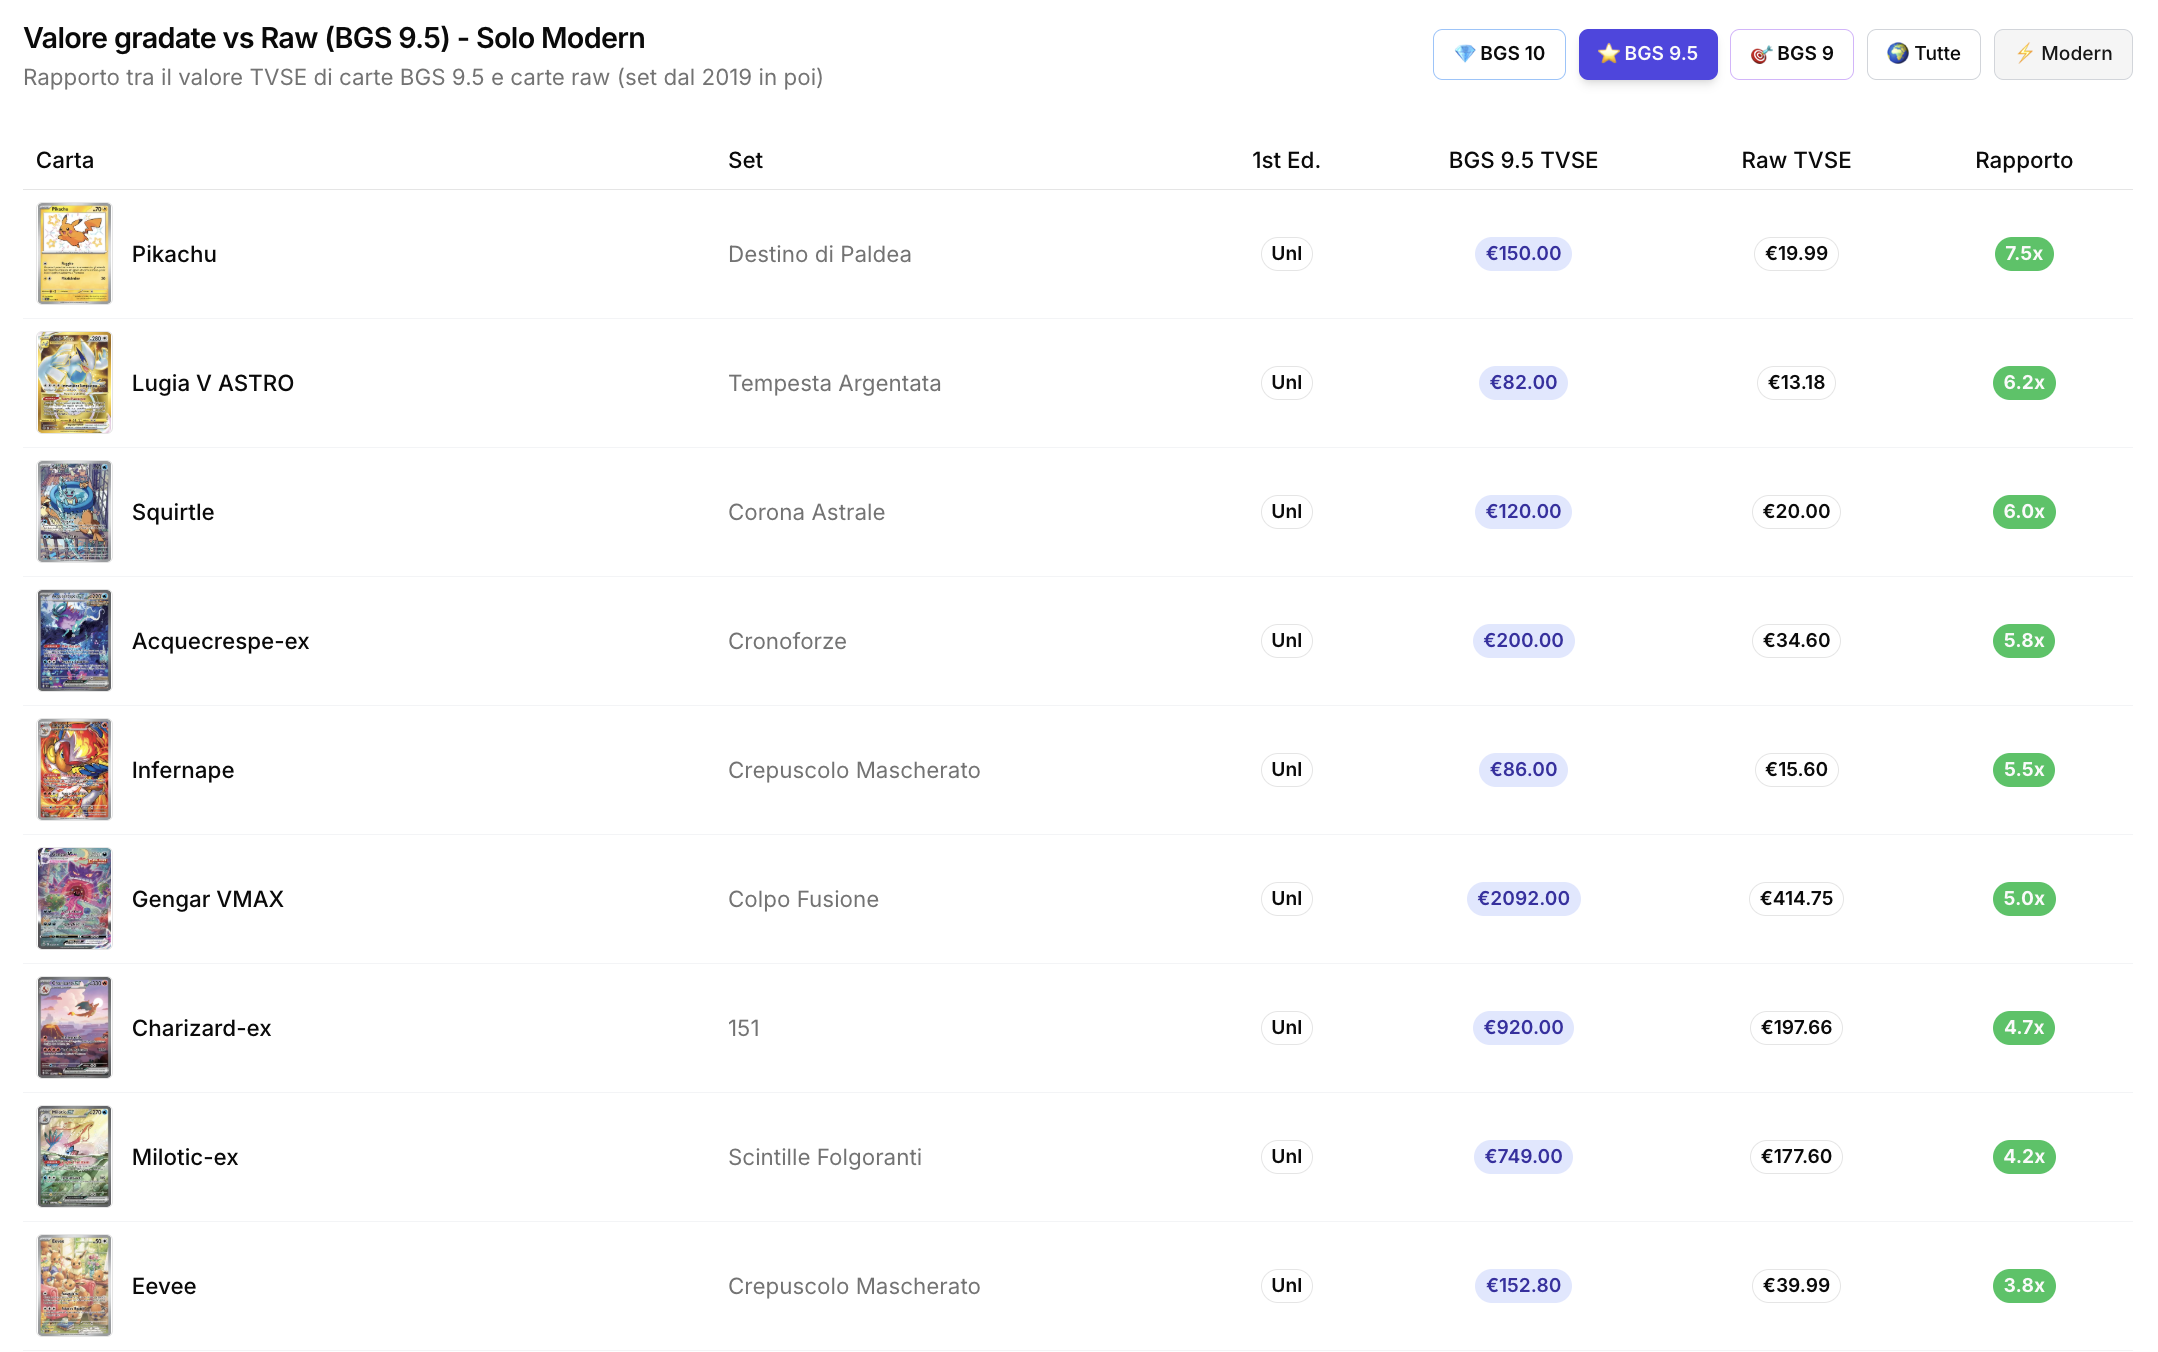This screenshot has width=2158, height=1352.
Task: Click the Acquecrespe-ex card thumbnail
Action: [x=75, y=641]
